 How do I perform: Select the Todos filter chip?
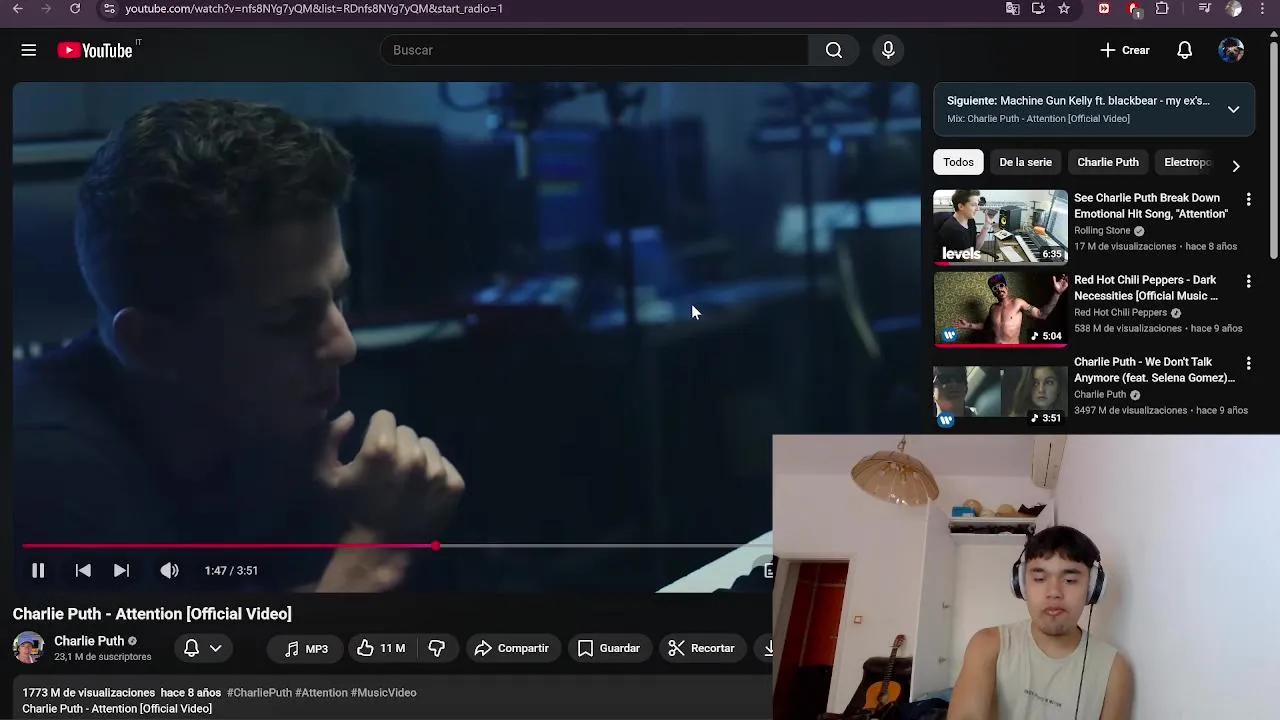click(958, 162)
